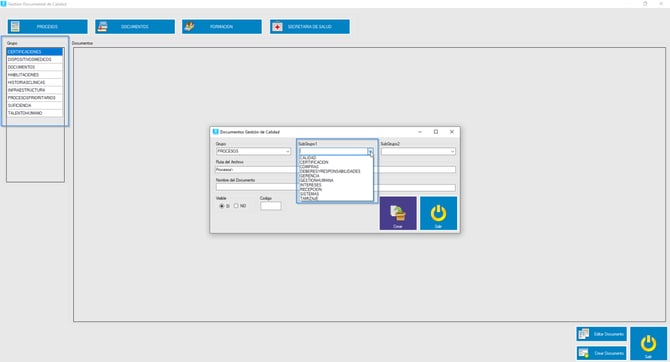This screenshot has width=670, height=362.
Task: Click the Crear button in the dialog
Action: coord(398,213)
